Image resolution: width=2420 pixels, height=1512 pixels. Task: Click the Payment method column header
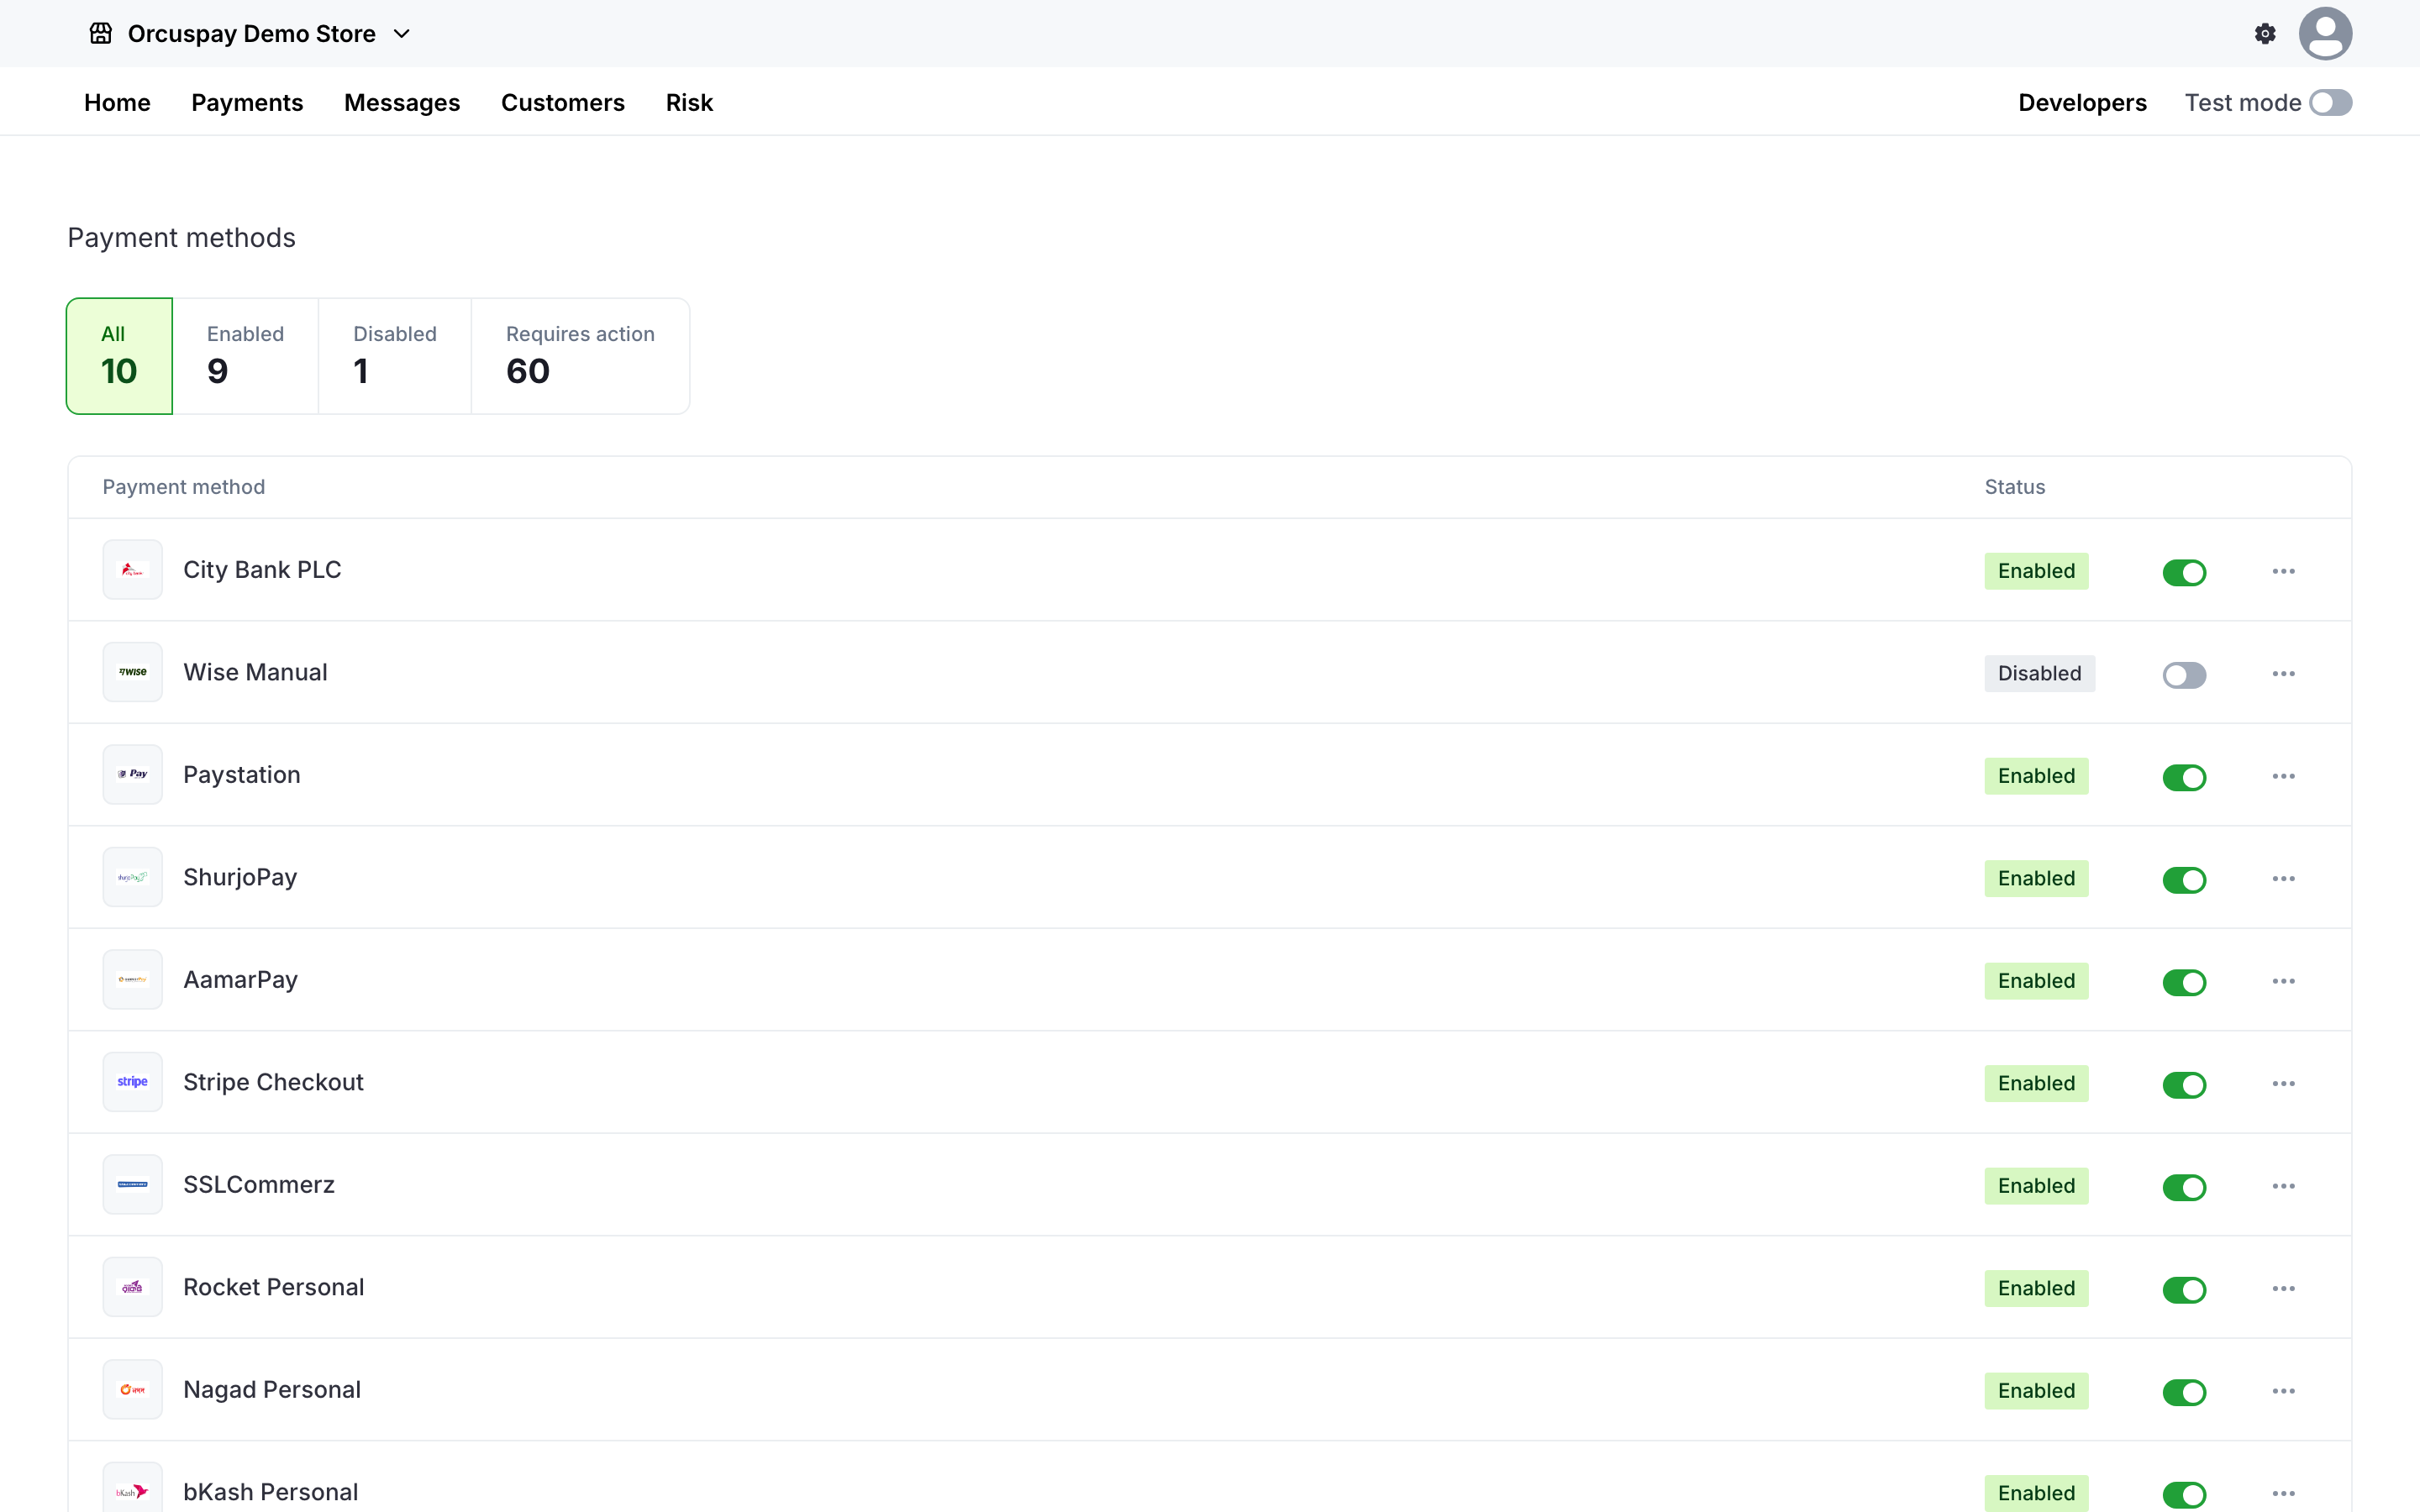(x=184, y=487)
